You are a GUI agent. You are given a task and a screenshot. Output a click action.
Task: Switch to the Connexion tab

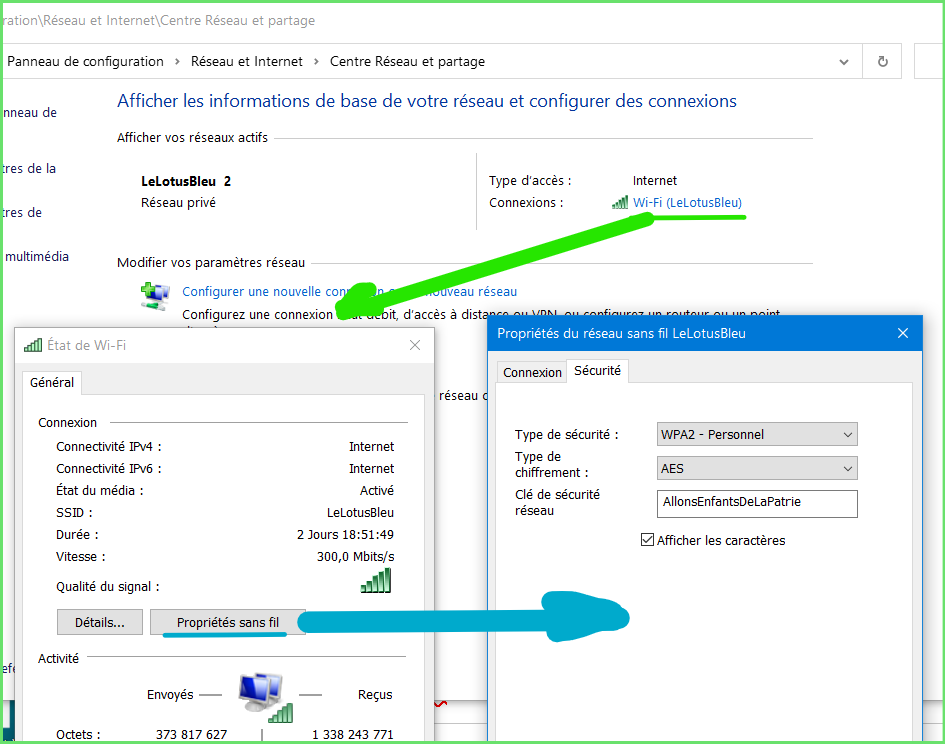[532, 372]
